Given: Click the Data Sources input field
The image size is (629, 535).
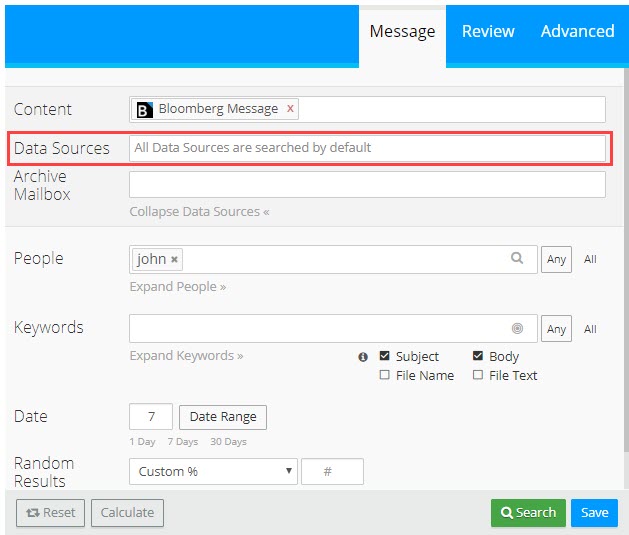Looking at the screenshot, I should coord(367,148).
